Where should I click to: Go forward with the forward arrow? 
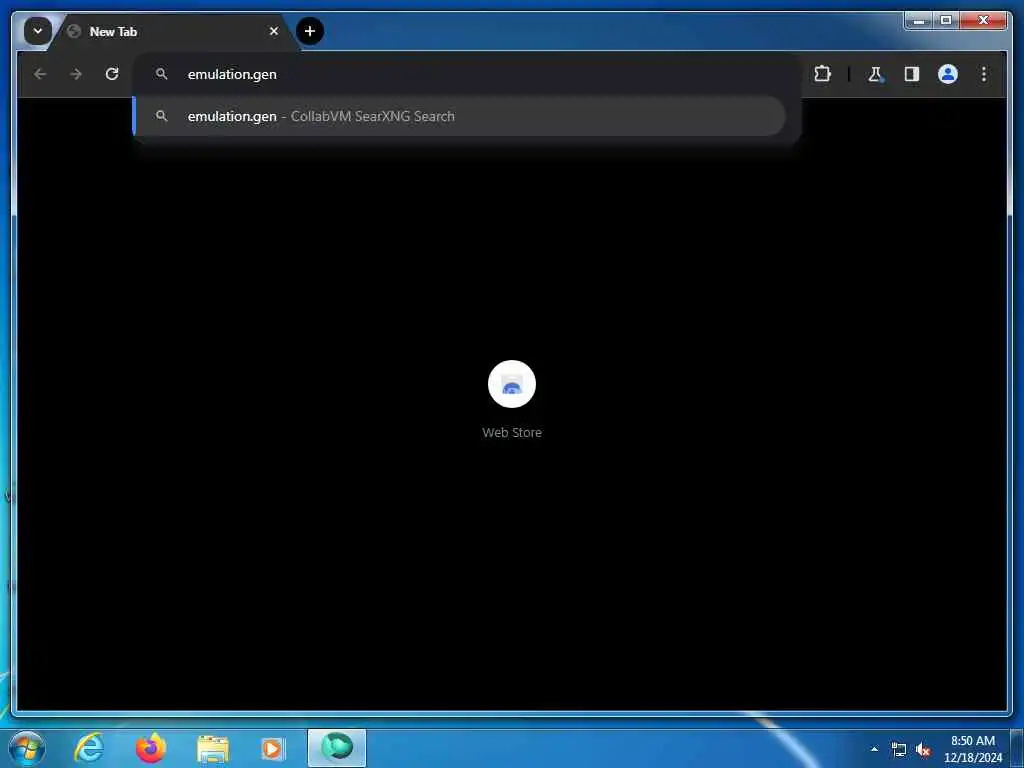tap(76, 74)
